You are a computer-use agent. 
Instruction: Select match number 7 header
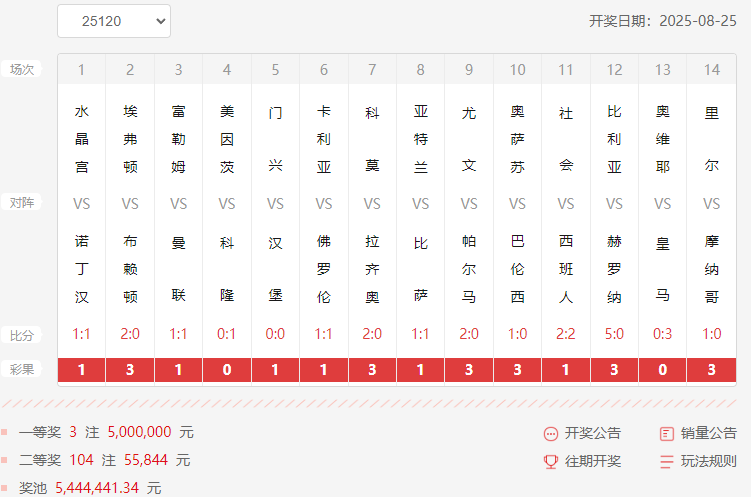click(x=372, y=69)
